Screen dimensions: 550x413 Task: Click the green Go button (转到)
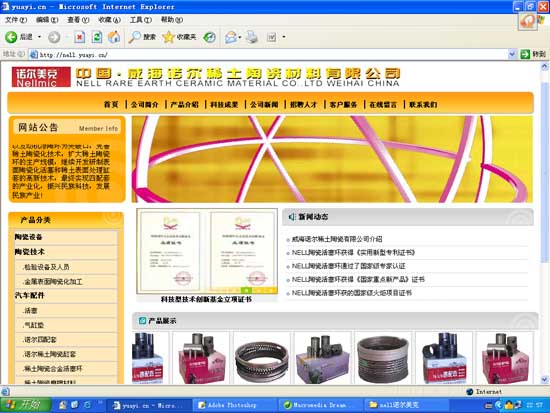533,54
